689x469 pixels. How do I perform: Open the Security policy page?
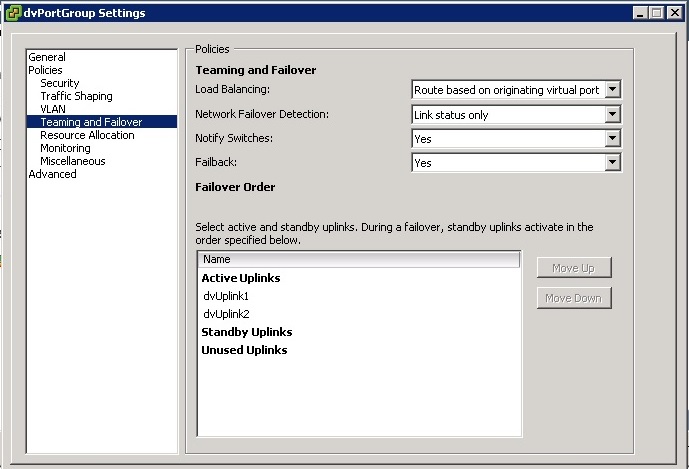coord(60,84)
